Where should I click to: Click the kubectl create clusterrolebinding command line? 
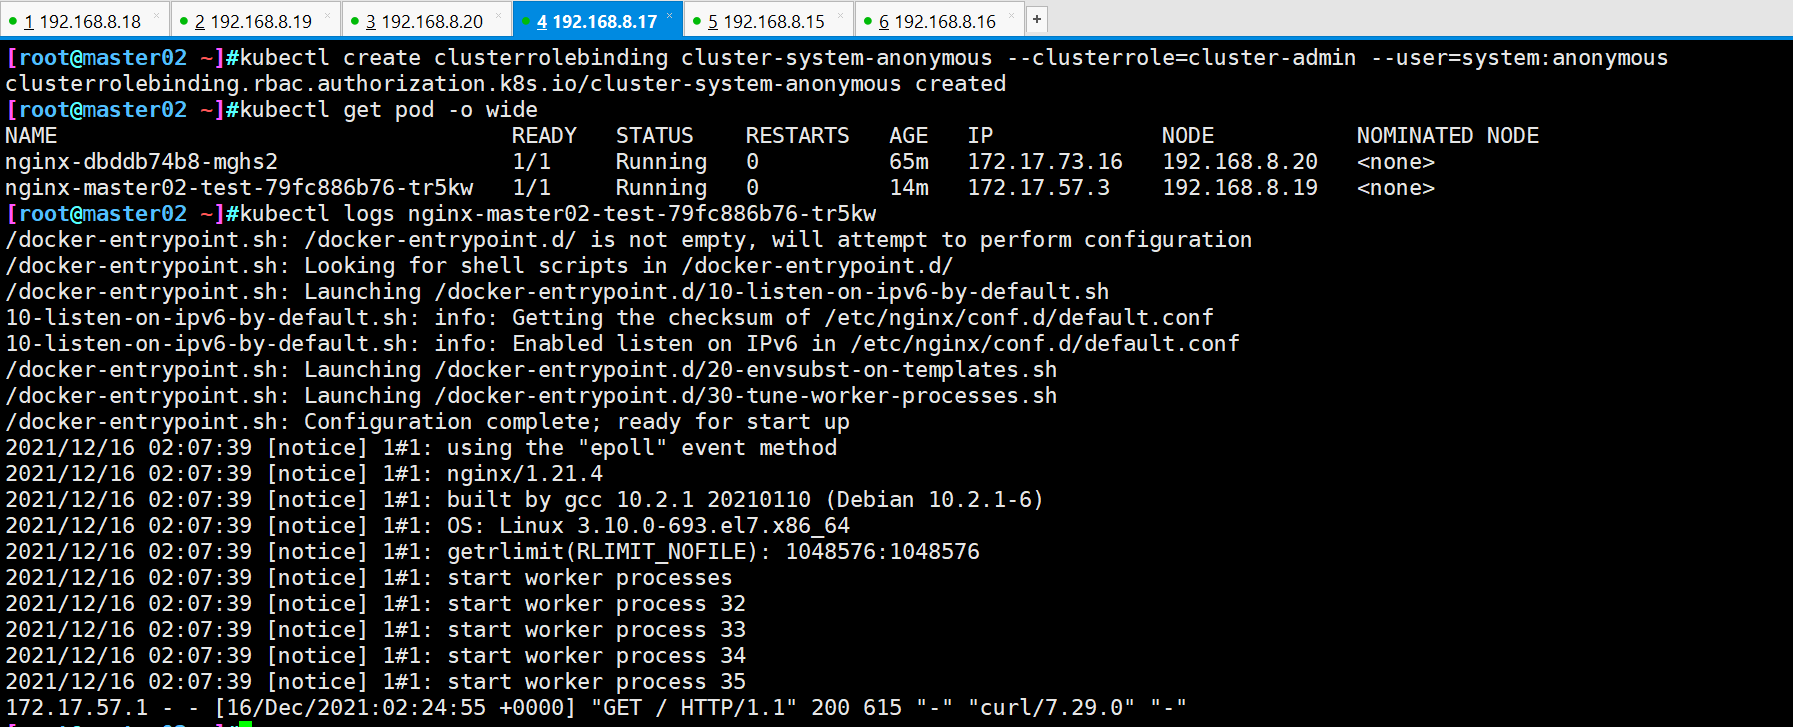(x=837, y=58)
